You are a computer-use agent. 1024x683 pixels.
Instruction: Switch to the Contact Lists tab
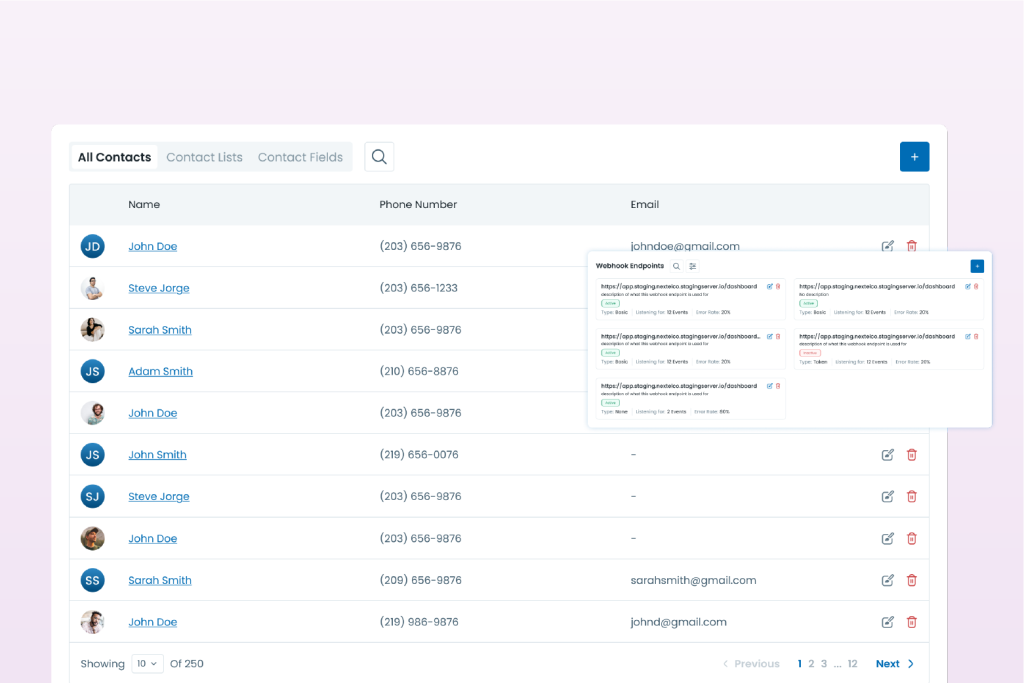click(x=204, y=157)
